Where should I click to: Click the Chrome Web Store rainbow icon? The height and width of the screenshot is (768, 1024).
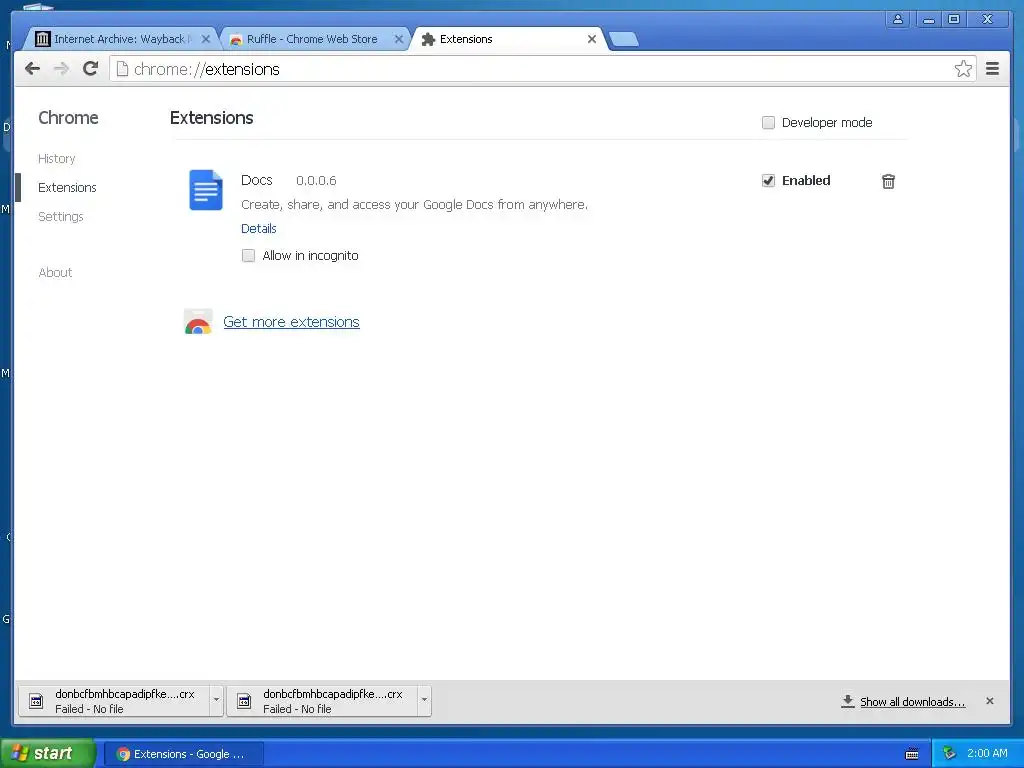click(x=198, y=322)
